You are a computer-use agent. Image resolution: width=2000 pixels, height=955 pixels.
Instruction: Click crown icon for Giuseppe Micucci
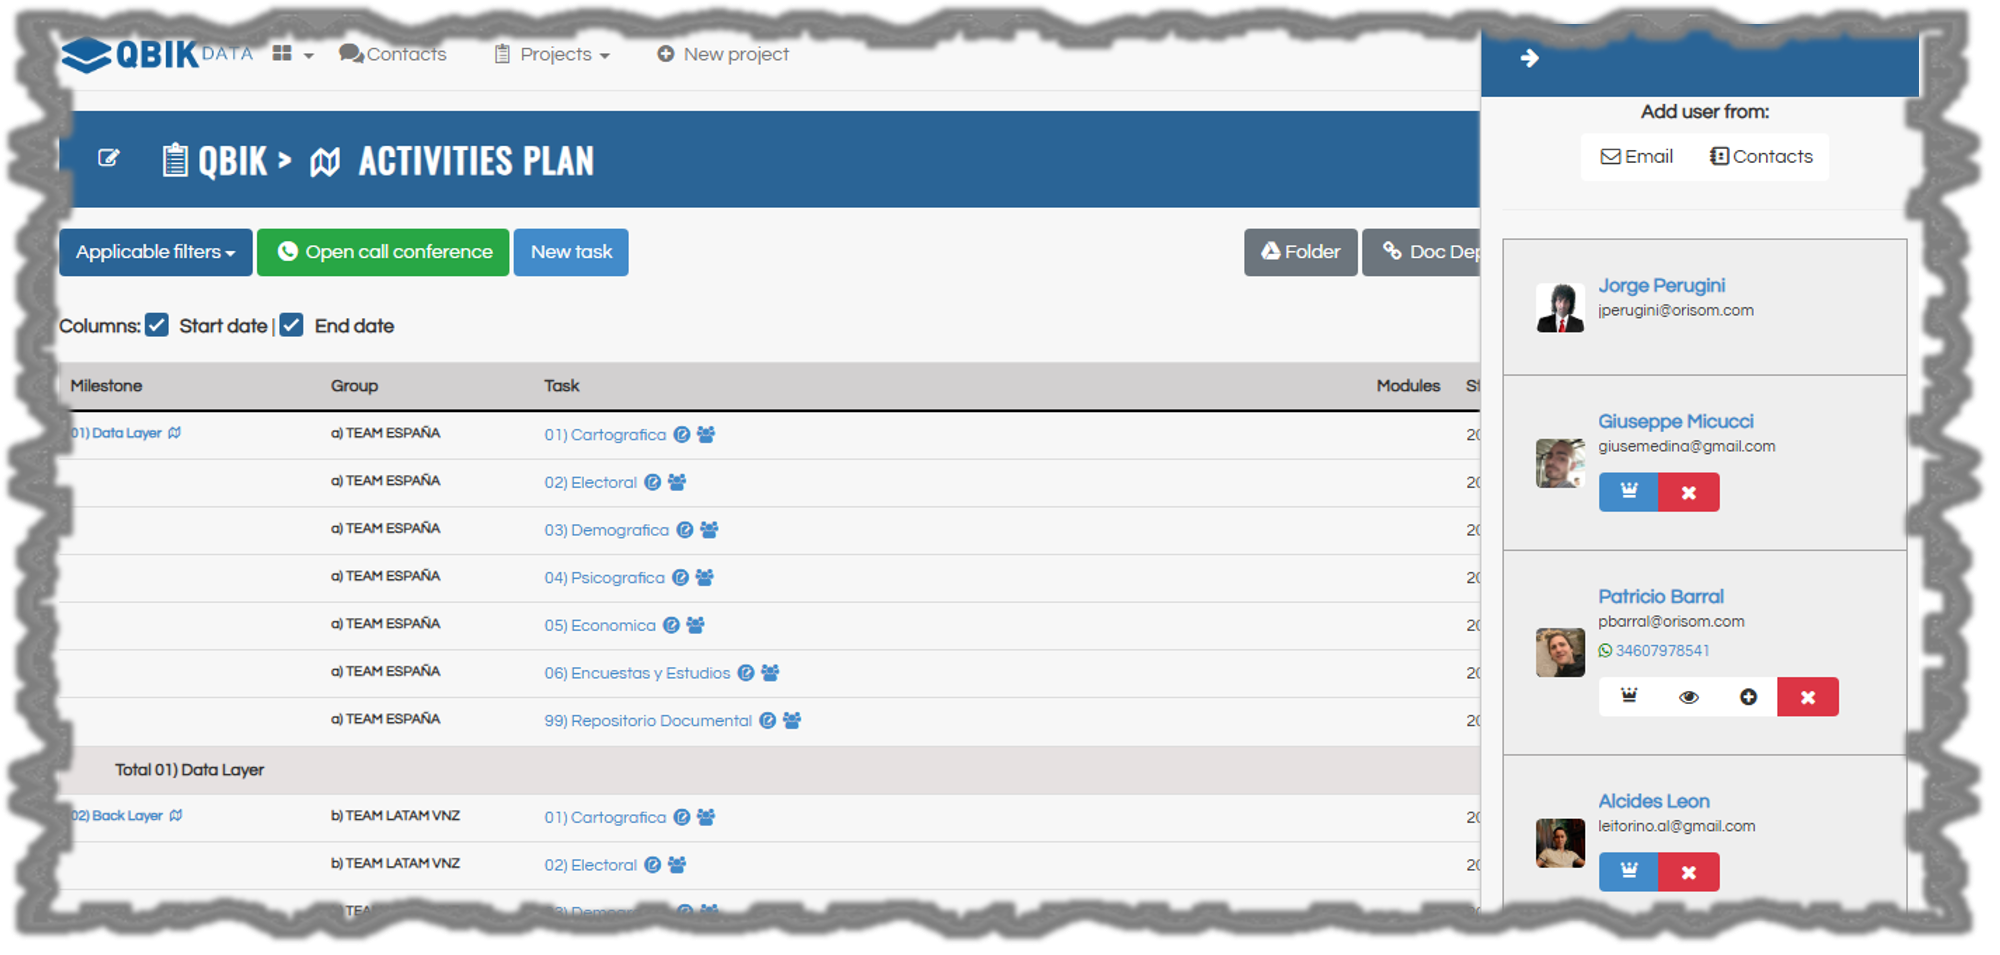1628,492
